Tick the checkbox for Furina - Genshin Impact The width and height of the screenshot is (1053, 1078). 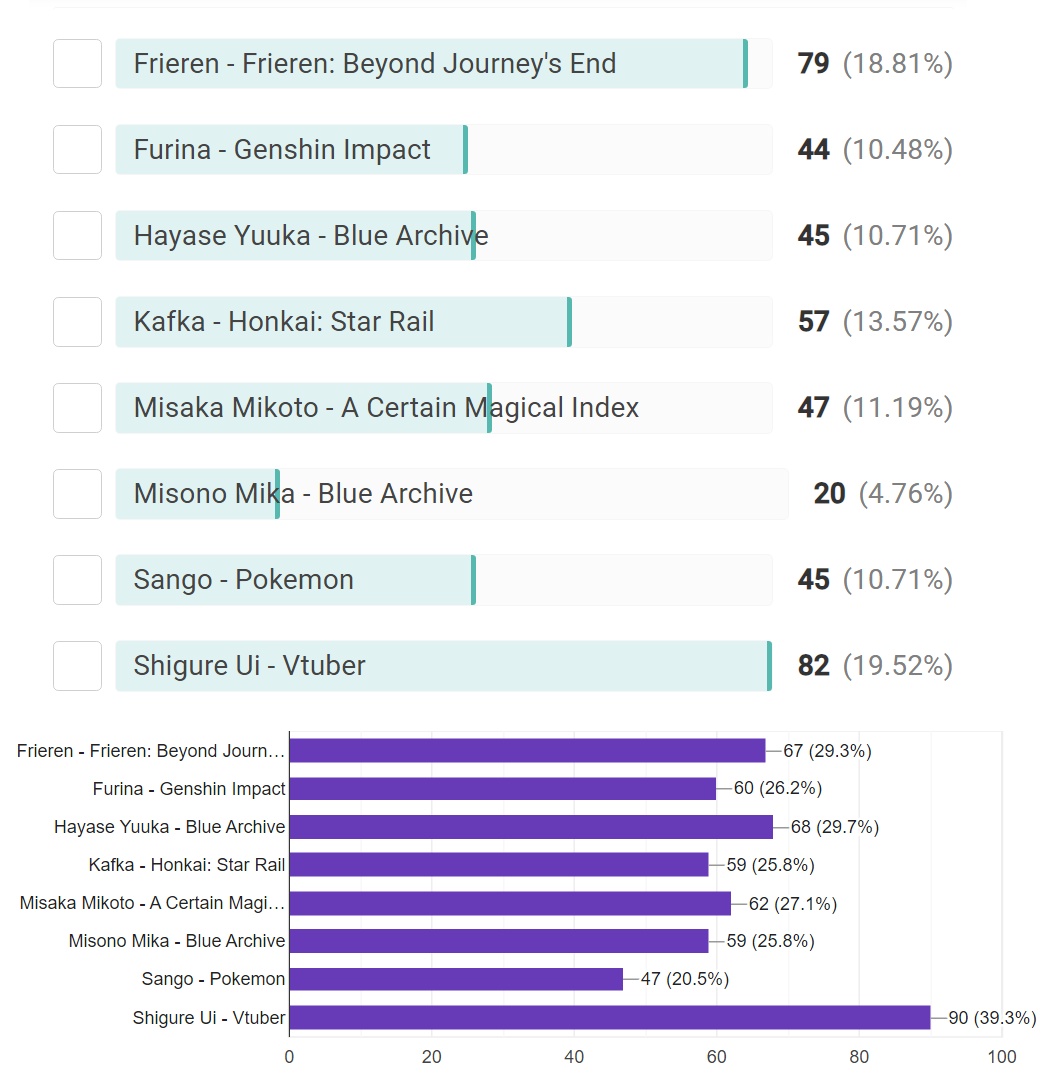(77, 150)
